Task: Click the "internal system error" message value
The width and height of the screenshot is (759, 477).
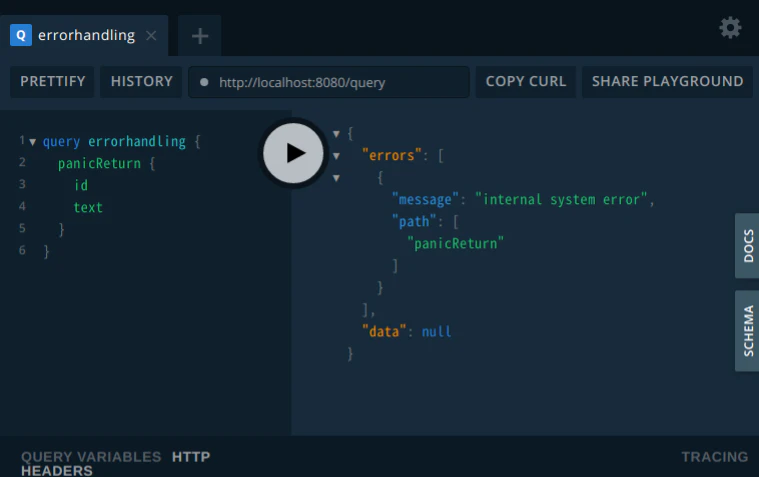Action: click(x=562, y=200)
